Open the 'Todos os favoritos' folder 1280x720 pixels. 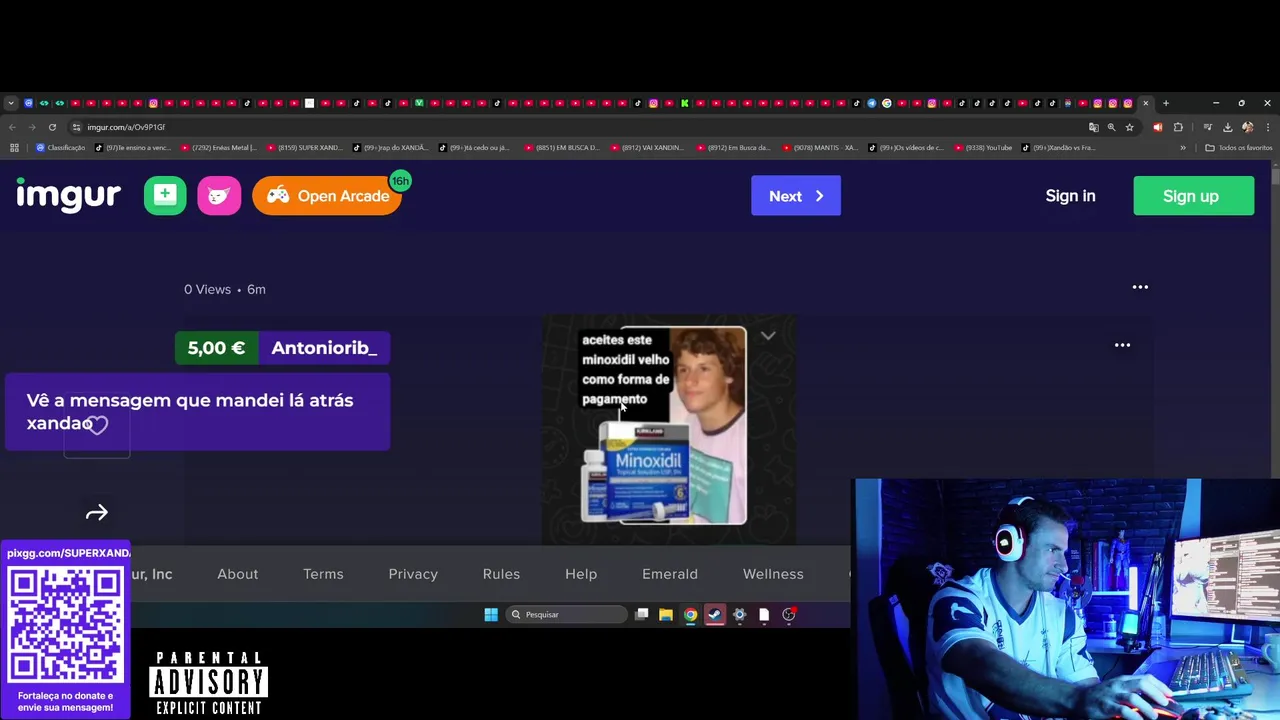tap(1239, 148)
